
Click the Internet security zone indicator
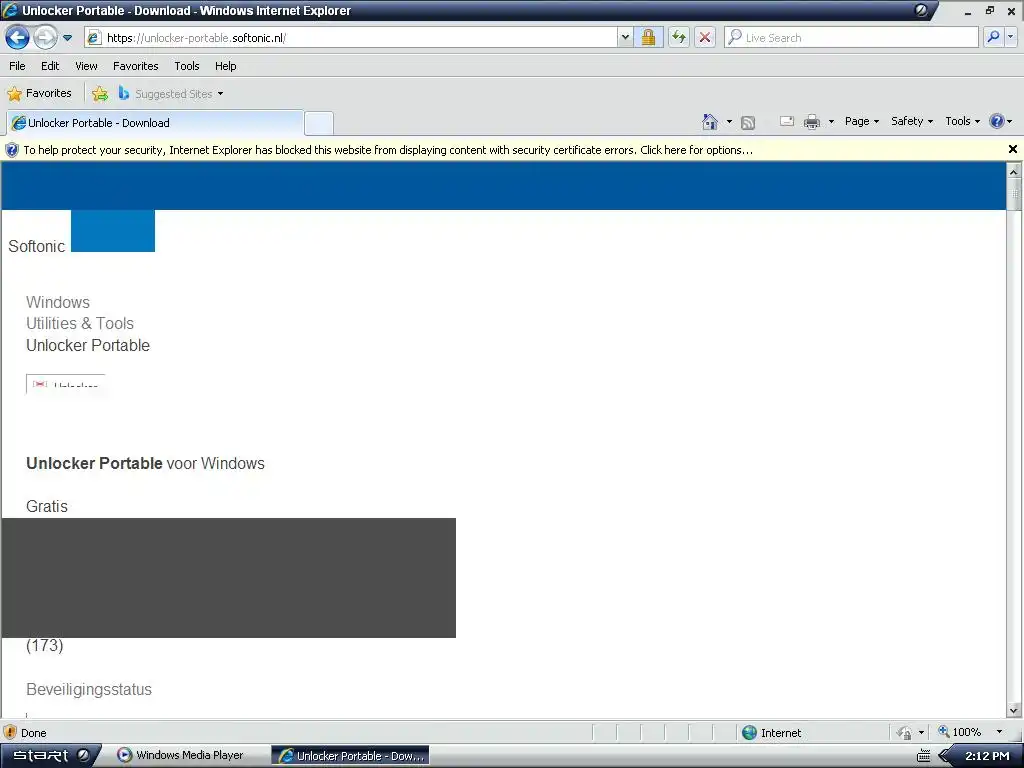point(773,733)
